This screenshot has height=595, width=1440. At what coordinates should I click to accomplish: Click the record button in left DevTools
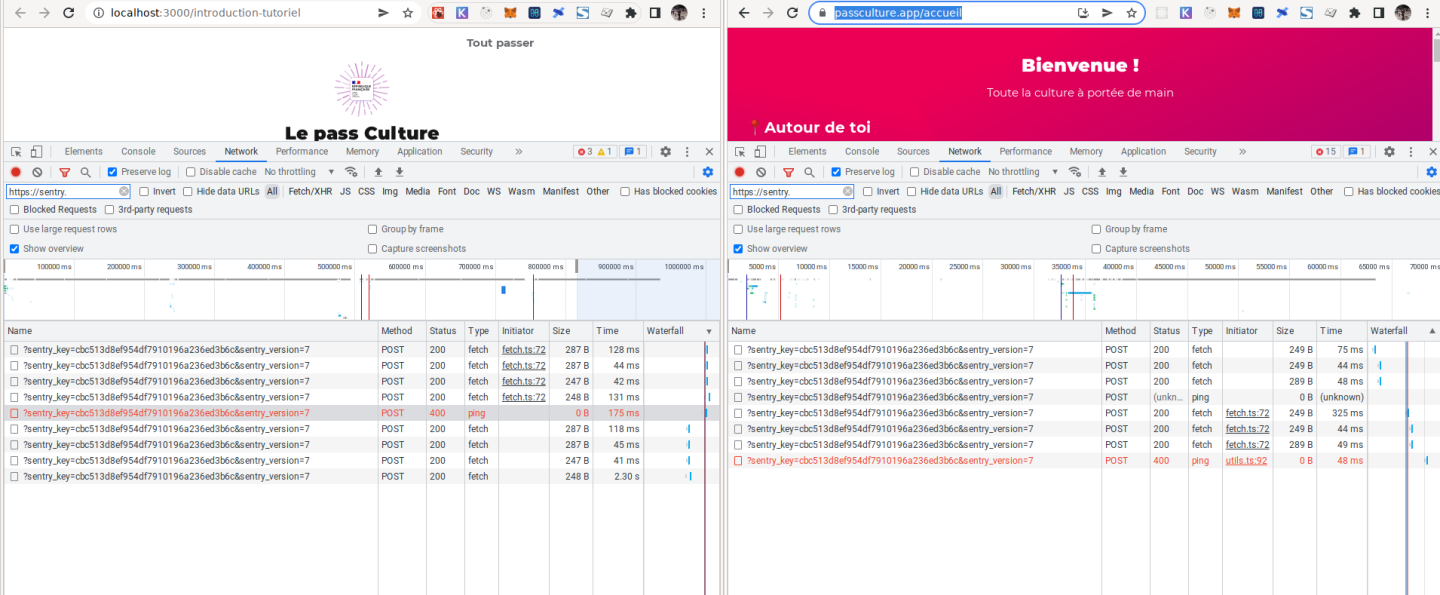[15, 172]
